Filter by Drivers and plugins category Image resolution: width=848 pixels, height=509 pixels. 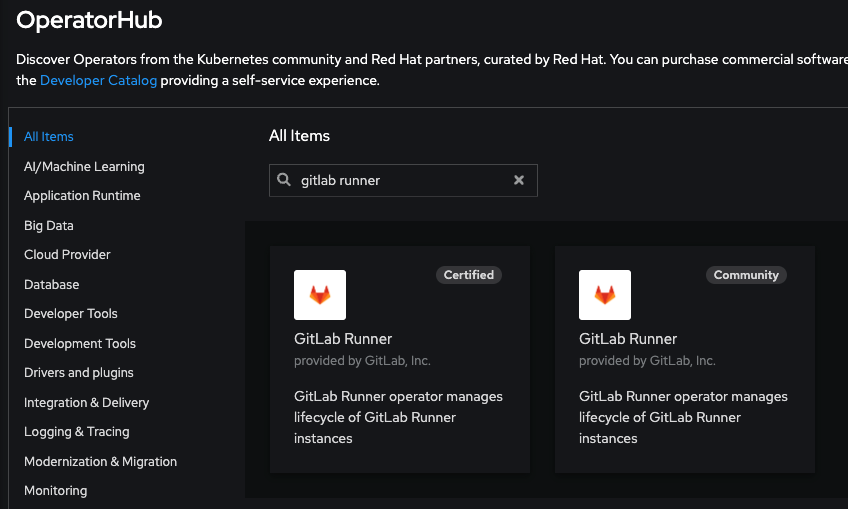tap(79, 373)
